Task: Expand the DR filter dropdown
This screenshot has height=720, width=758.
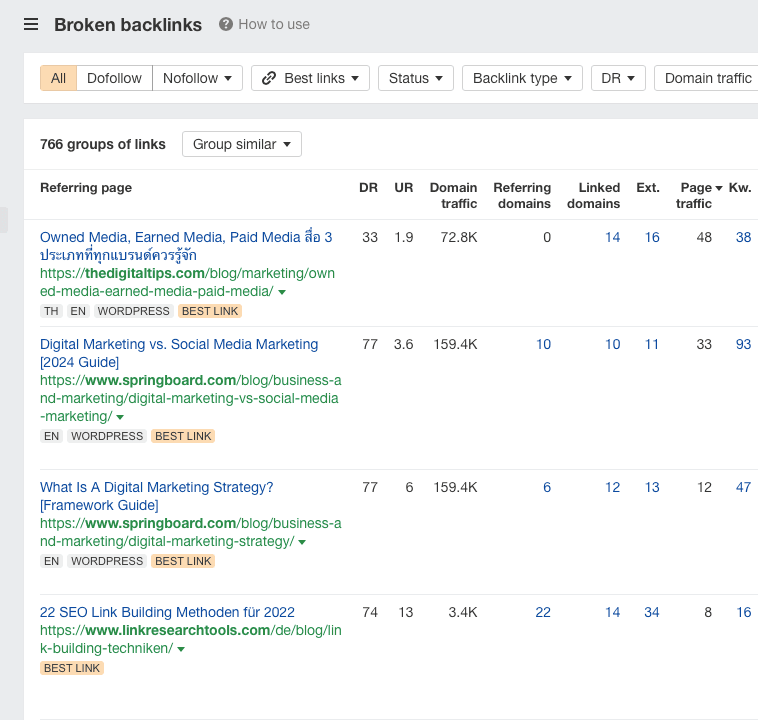Action: coord(618,78)
